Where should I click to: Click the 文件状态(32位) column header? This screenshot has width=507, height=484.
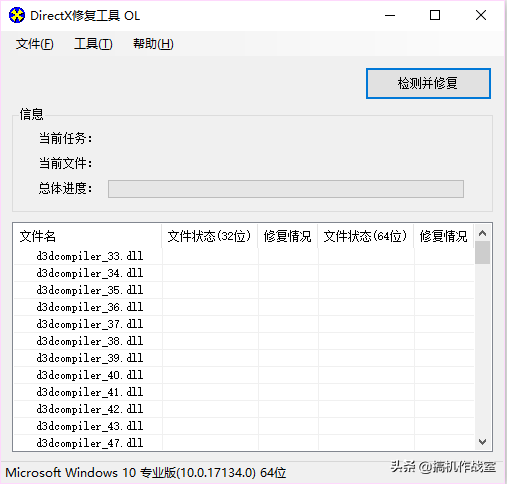pyautogui.click(x=210, y=236)
